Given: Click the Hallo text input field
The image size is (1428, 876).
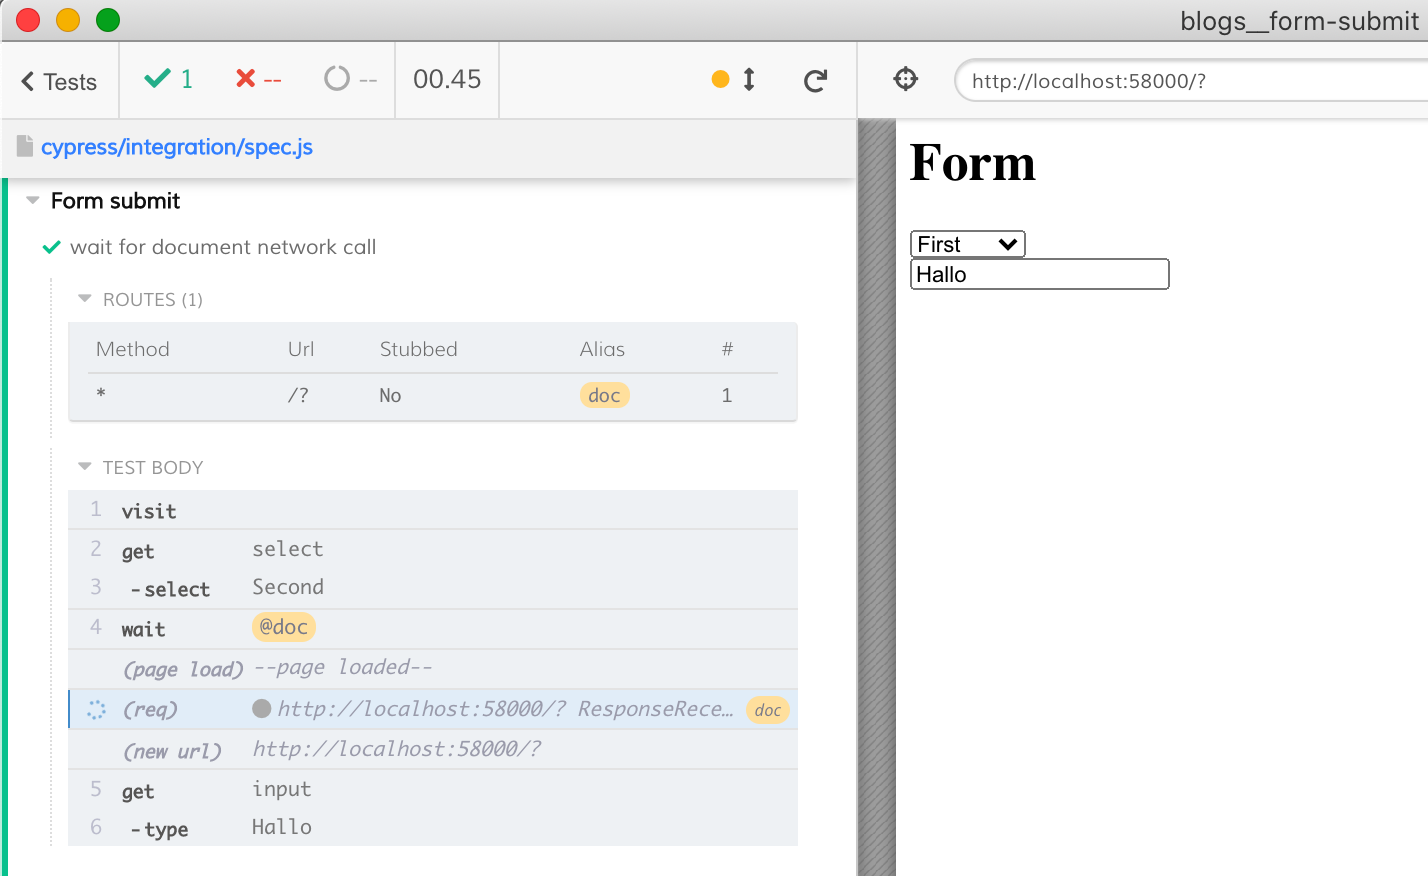Looking at the screenshot, I should (x=1039, y=275).
